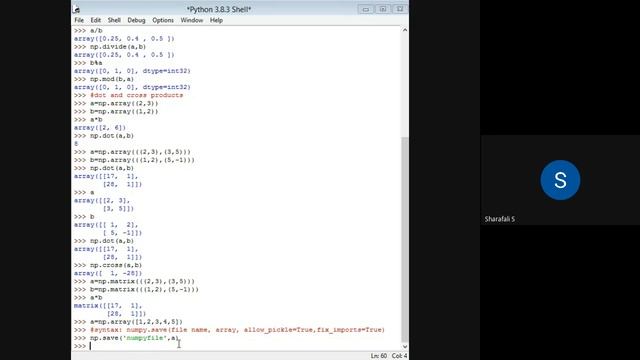640x360 pixels.
Task: Maximize the Python 3.8.3 Shell window
Action: (x=383, y=9)
